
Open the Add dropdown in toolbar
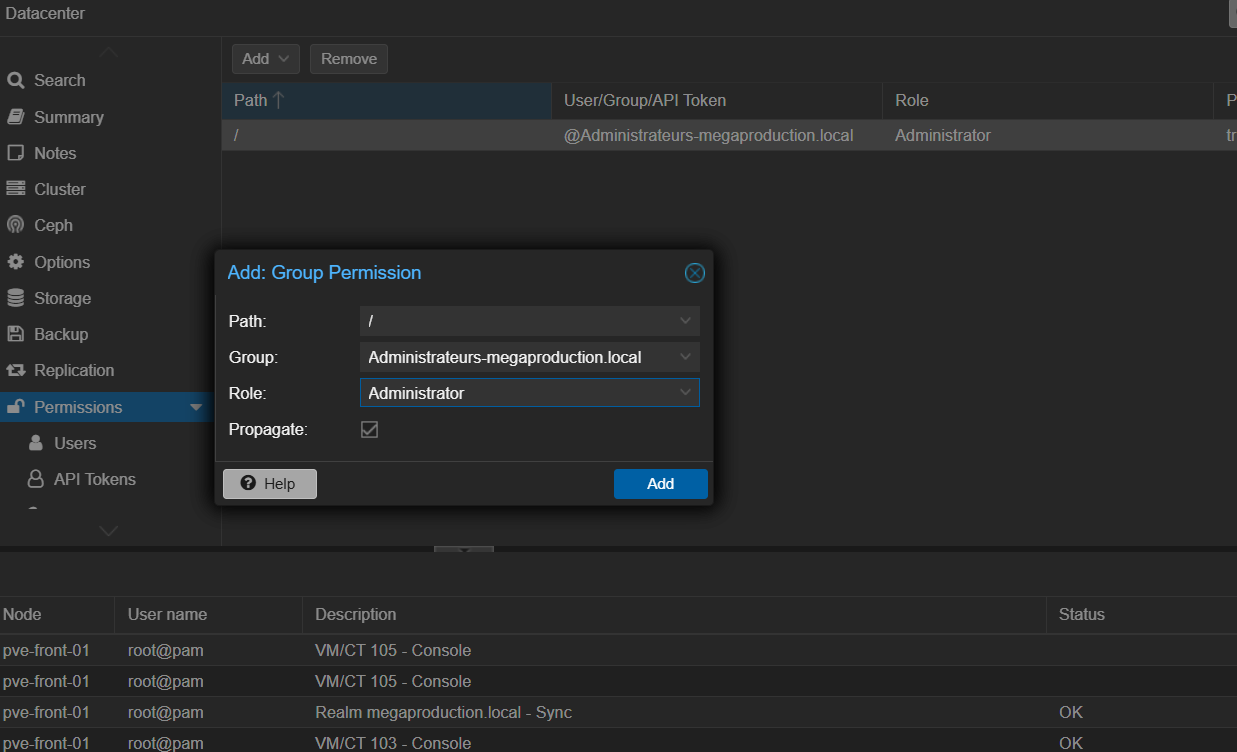tap(265, 59)
